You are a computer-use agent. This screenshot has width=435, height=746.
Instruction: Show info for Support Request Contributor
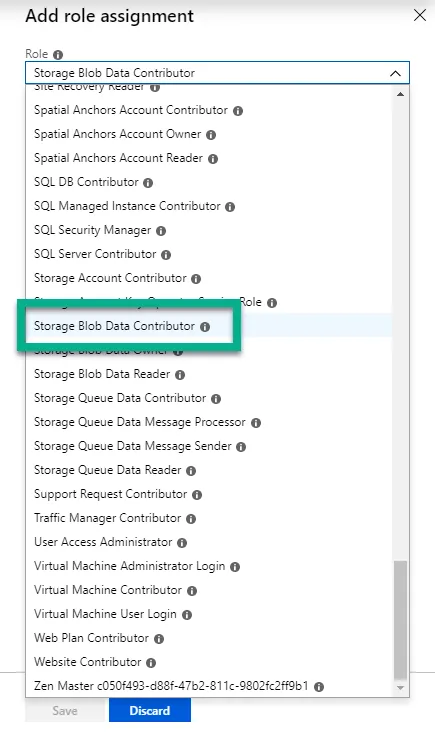[x=197, y=495]
